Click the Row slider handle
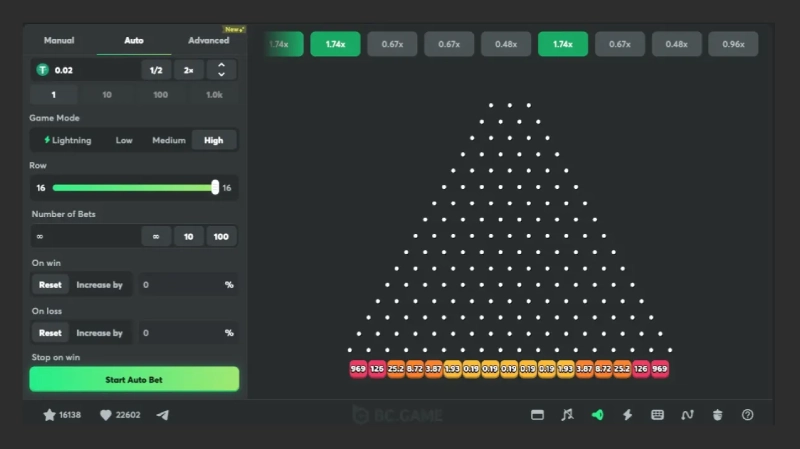Screen dimensions: 800x449 (x=215, y=187)
